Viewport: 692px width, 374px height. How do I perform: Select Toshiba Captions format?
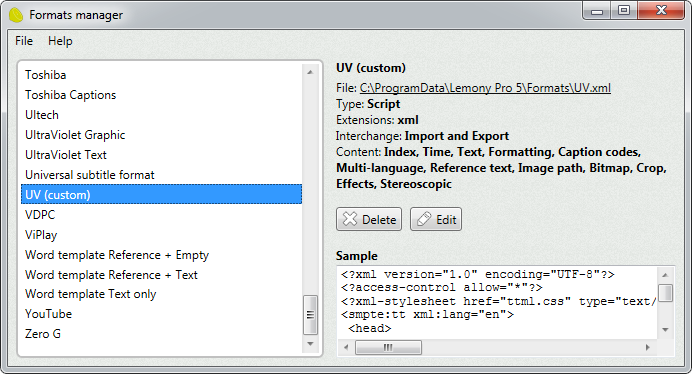coord(162,94)
